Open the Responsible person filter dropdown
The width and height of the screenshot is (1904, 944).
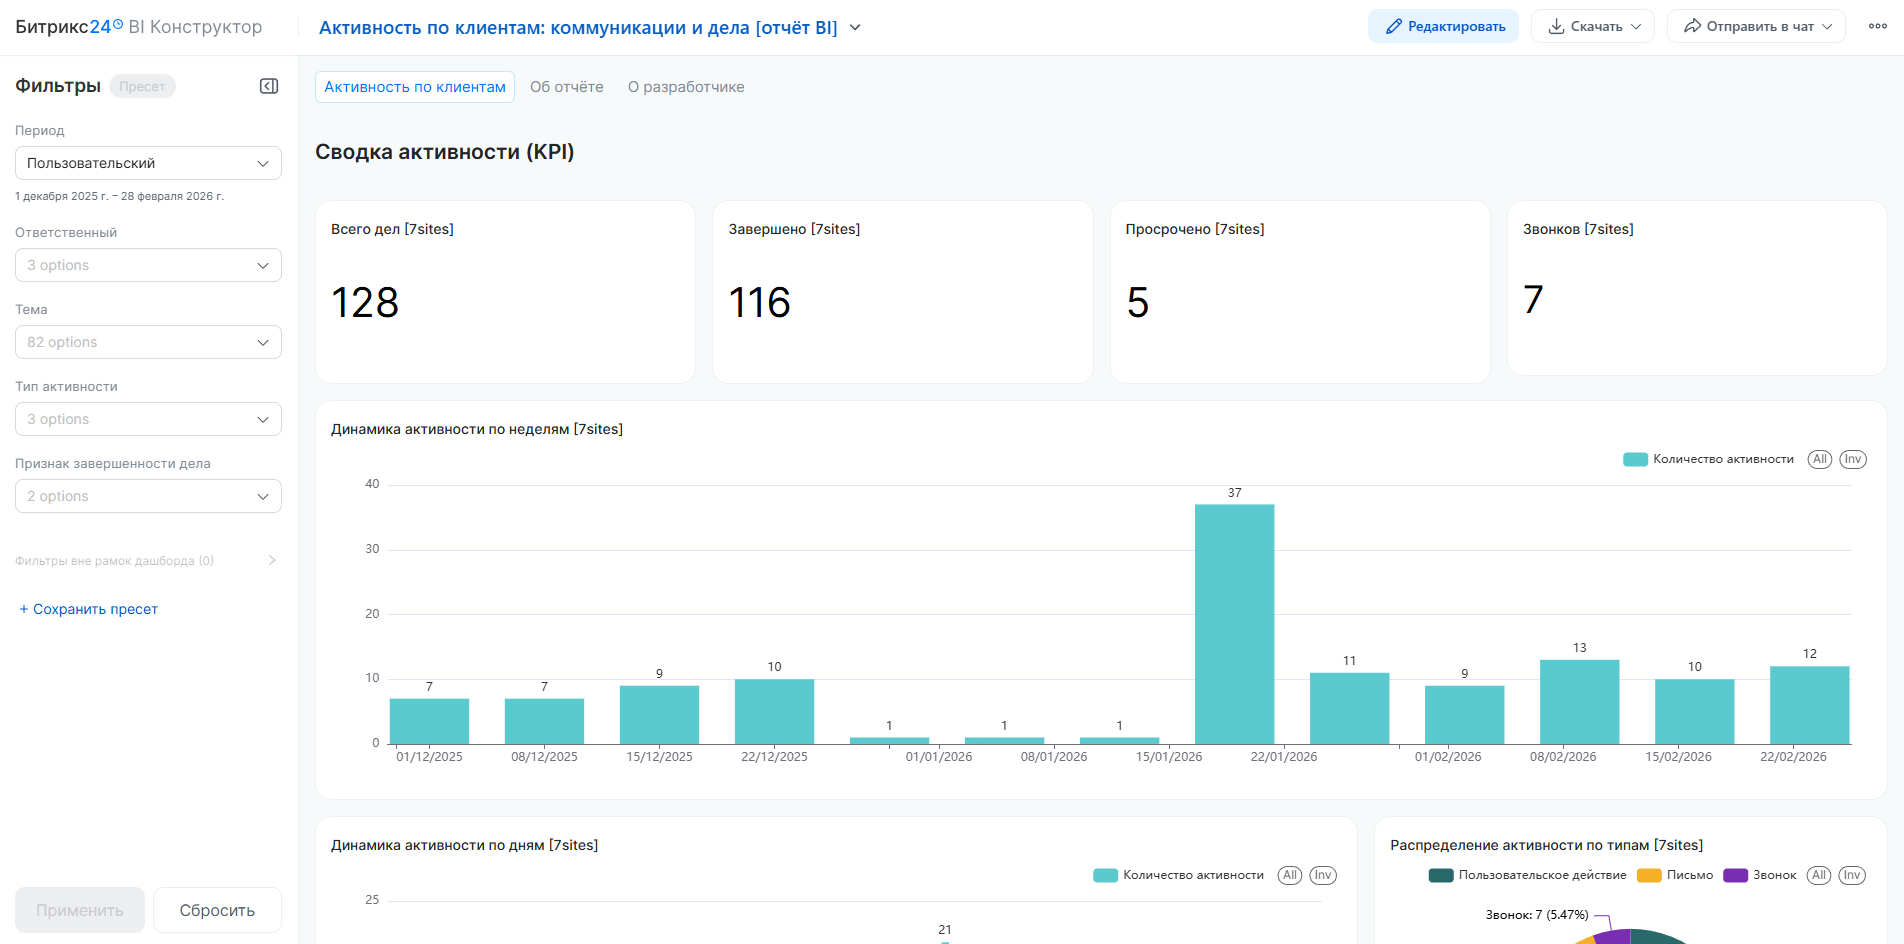[148, 265]
